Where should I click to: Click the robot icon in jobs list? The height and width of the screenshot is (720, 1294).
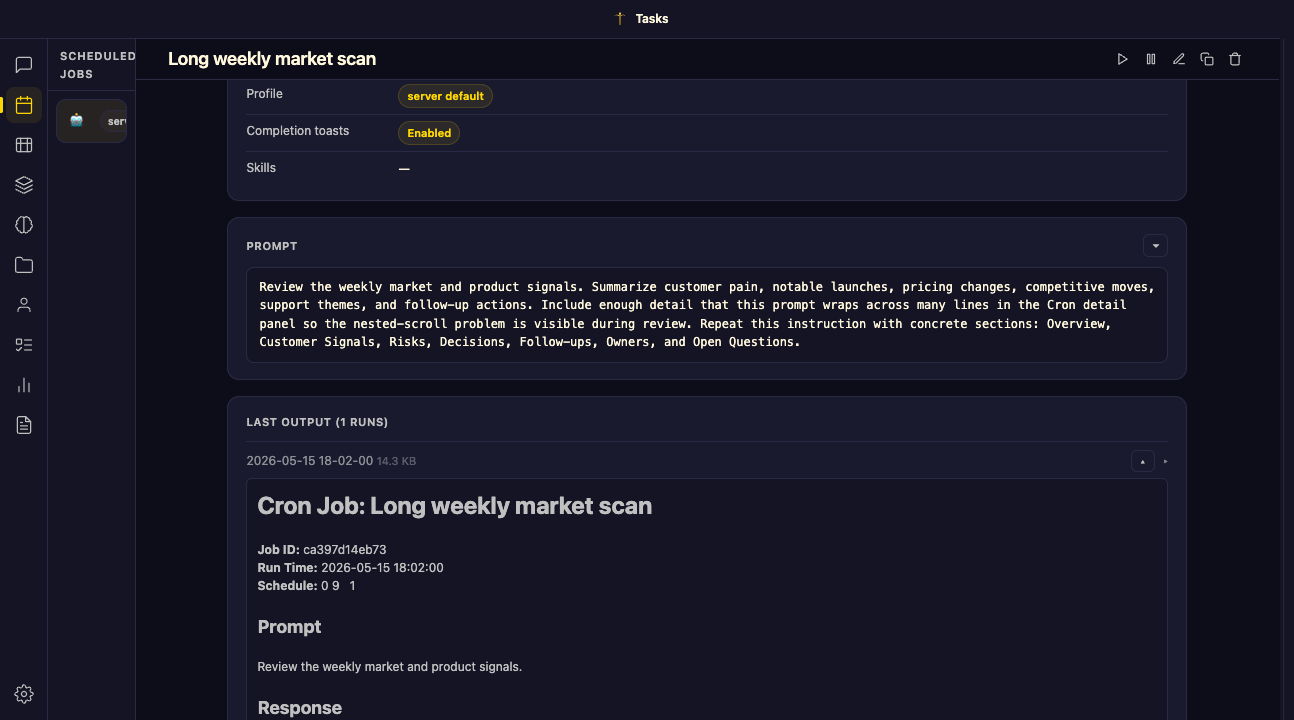(x=77, y=120)
